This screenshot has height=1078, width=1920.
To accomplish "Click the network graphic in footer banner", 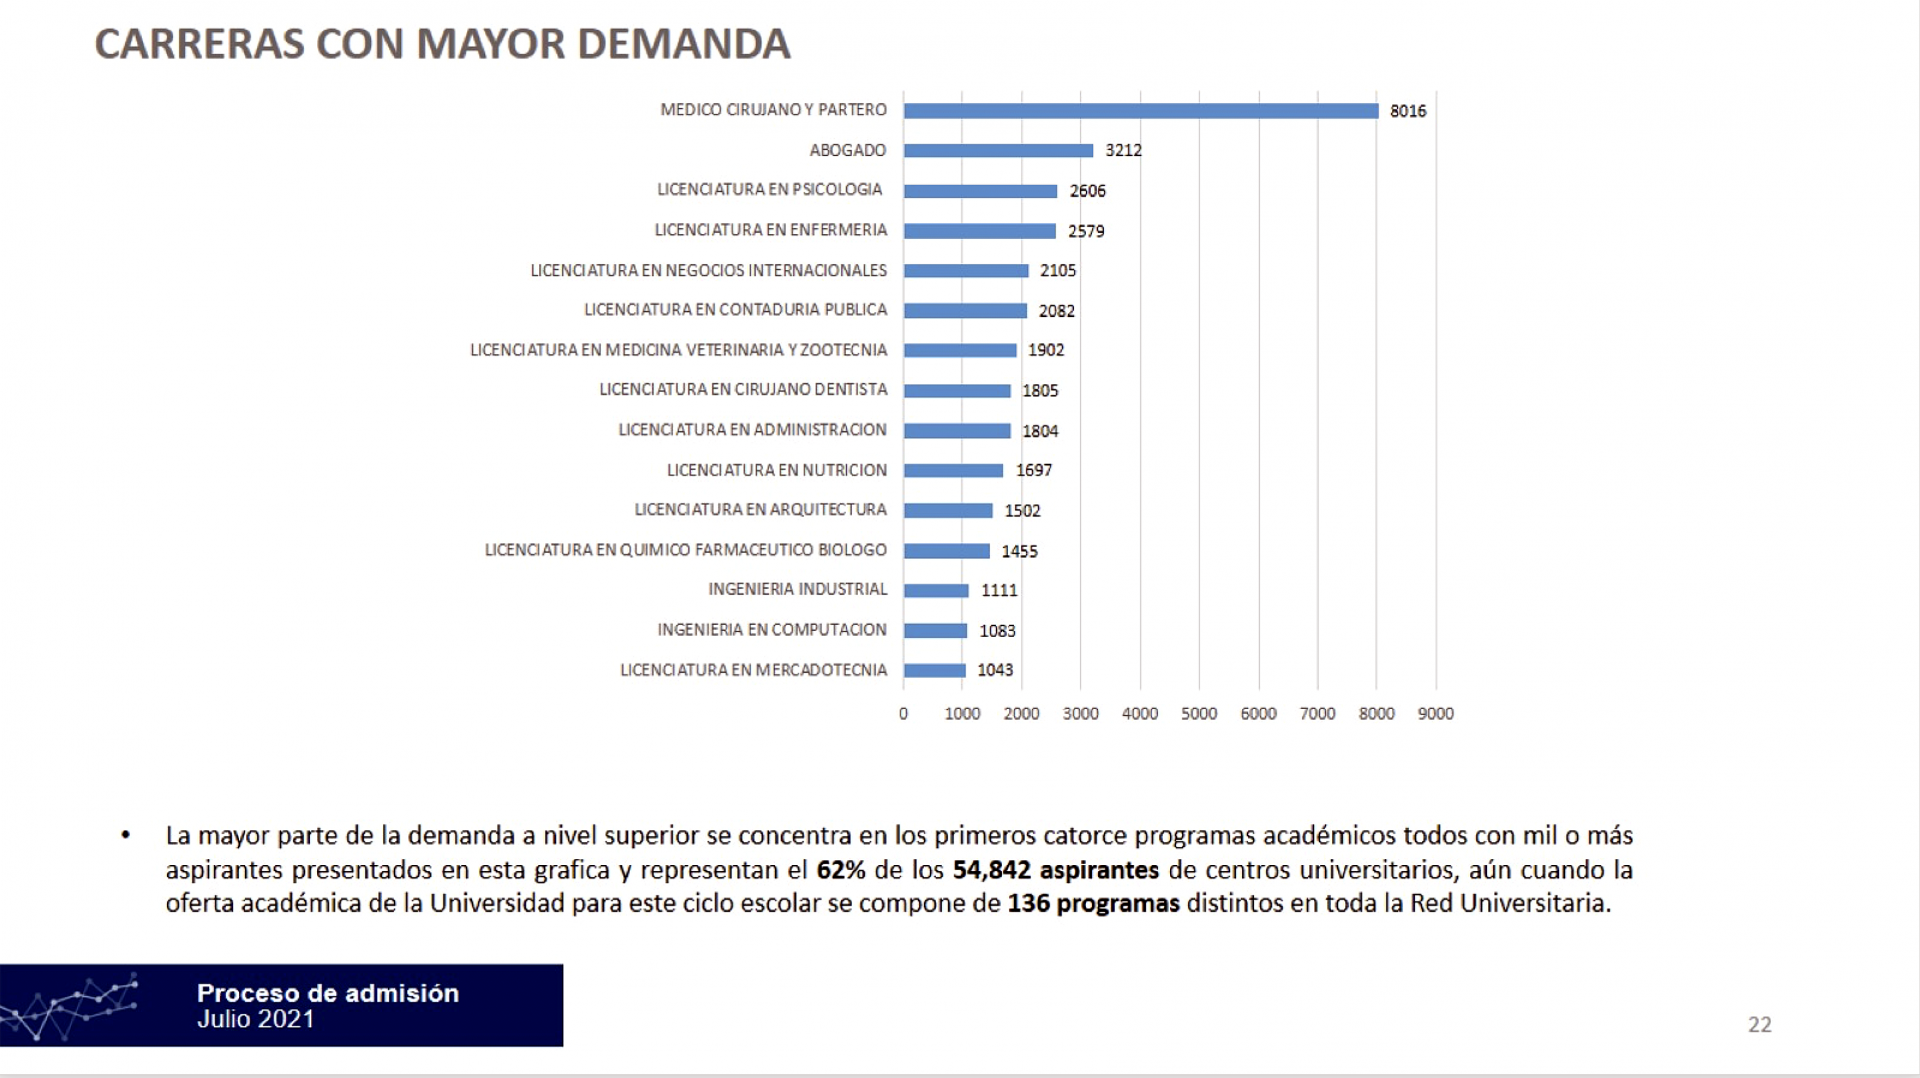I will tap(69, 1006).
